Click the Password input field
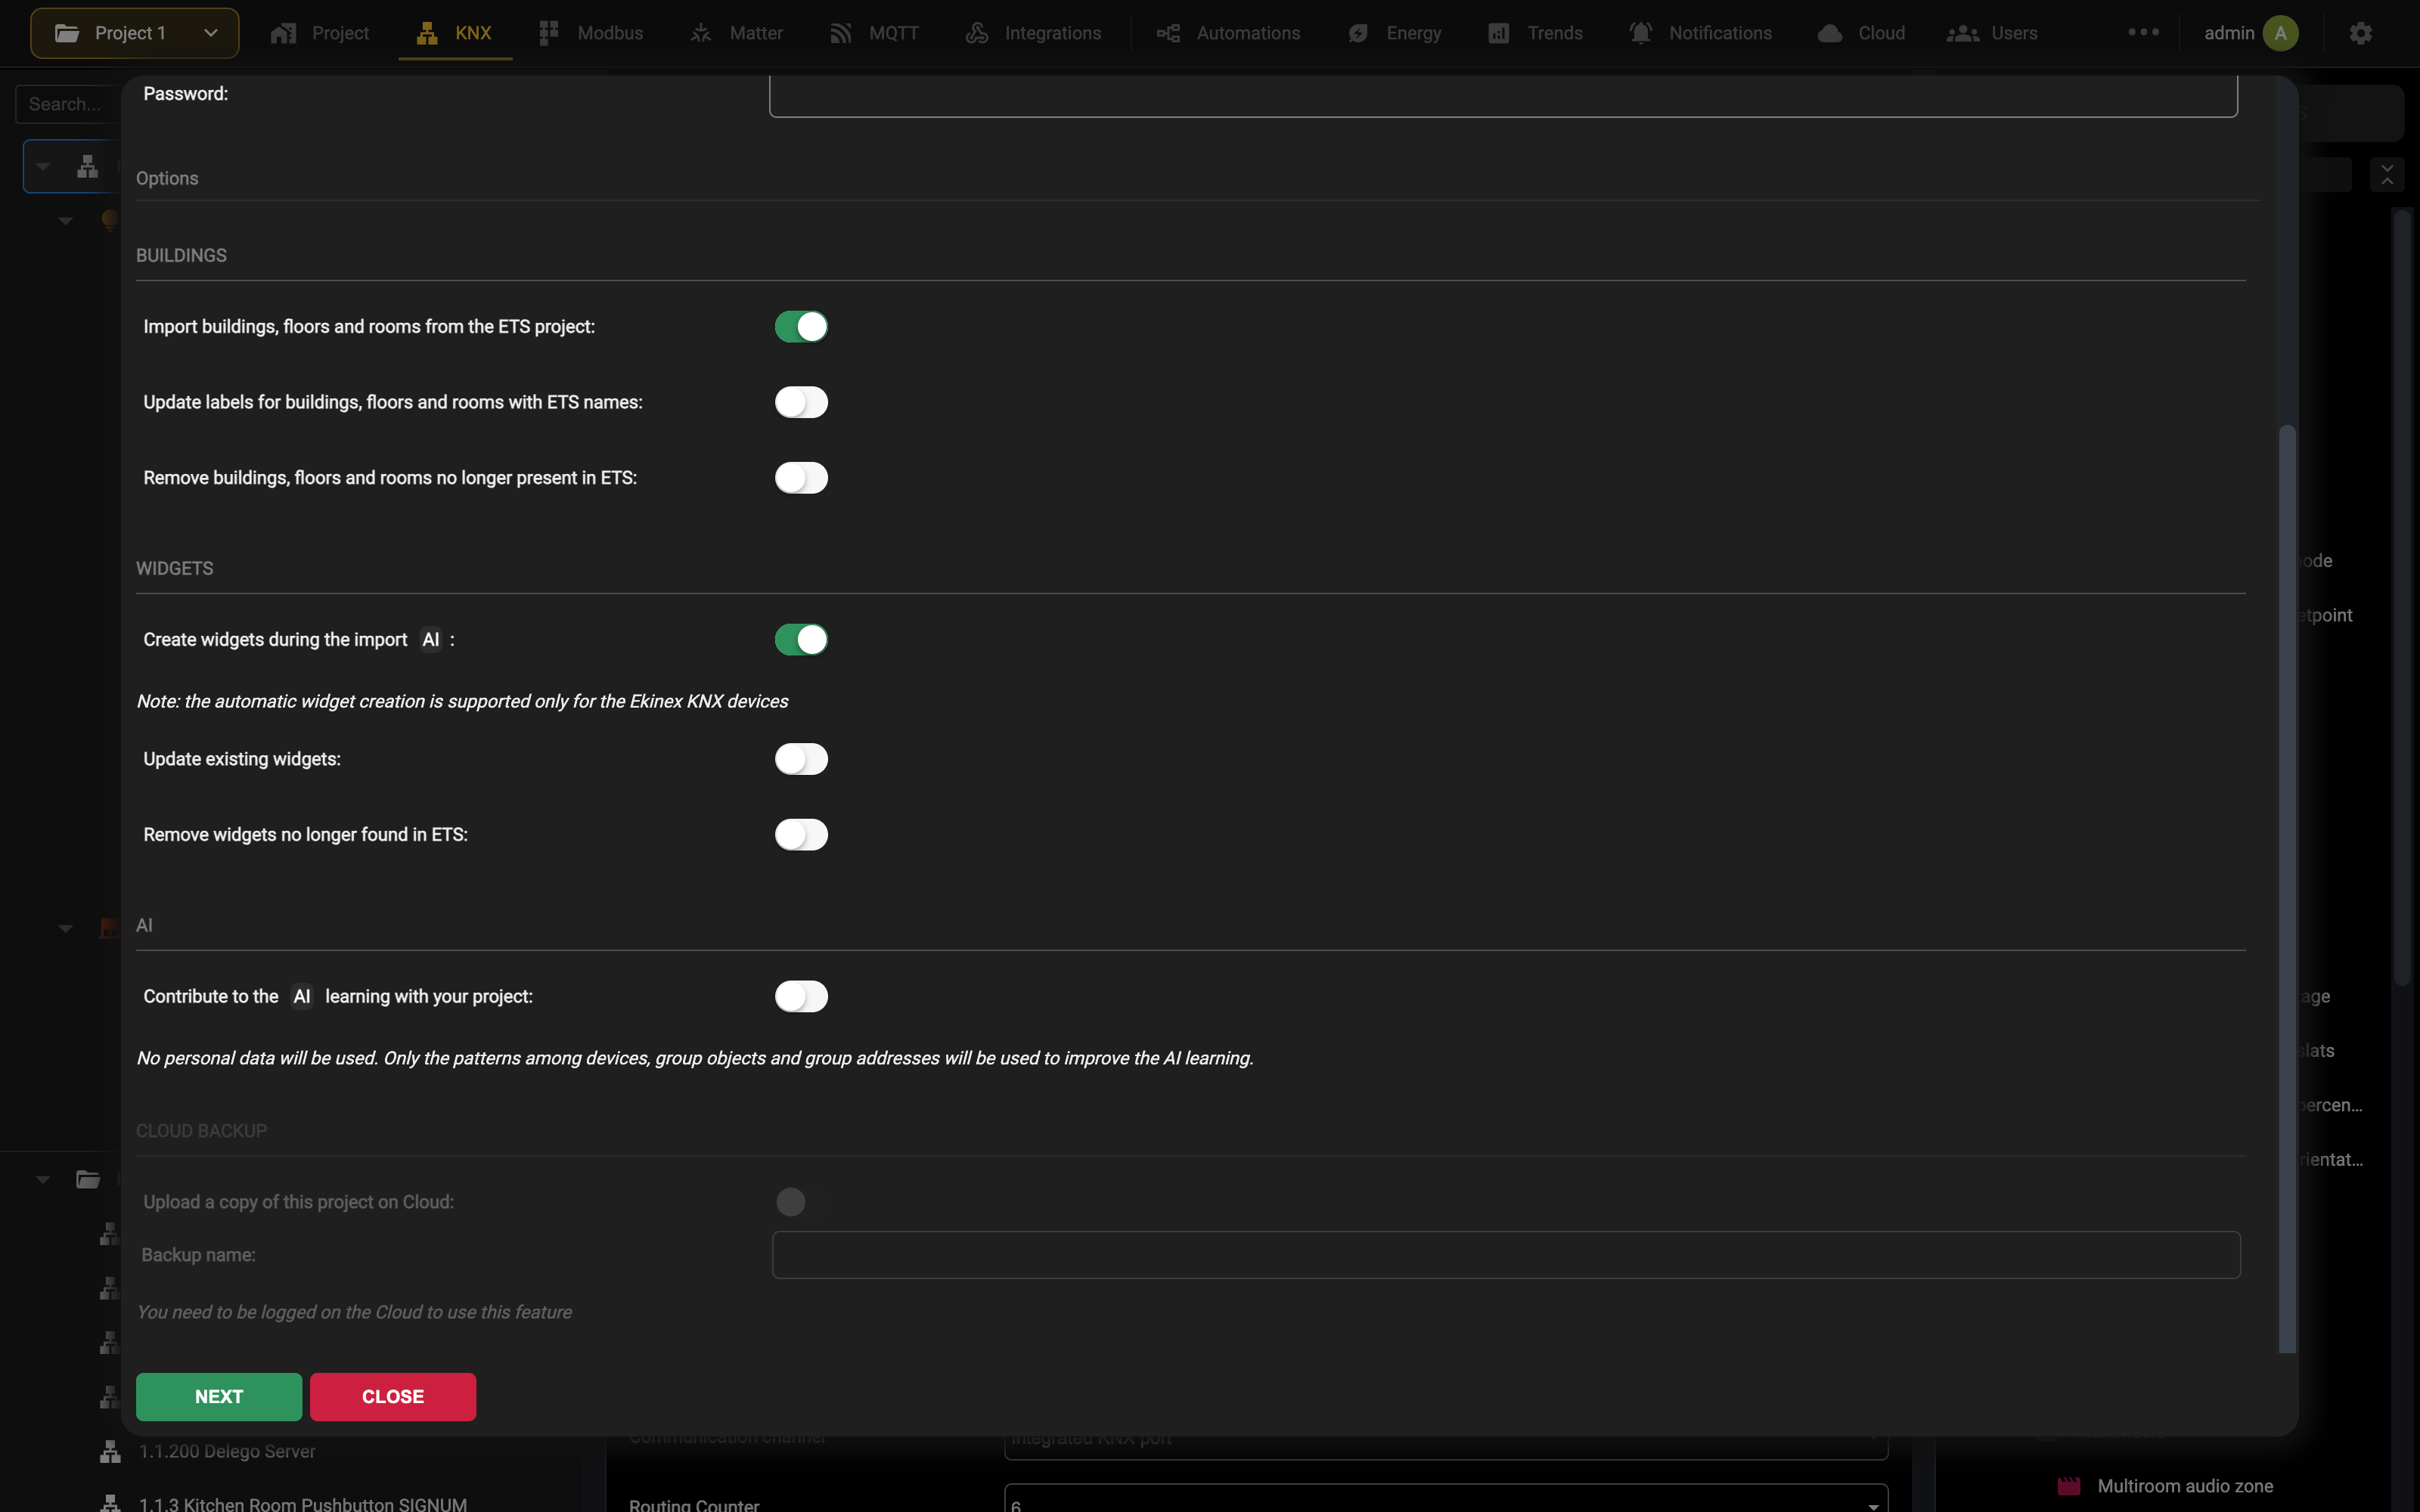This screenshot has width=2420, height=1512. click(1503, 96)
